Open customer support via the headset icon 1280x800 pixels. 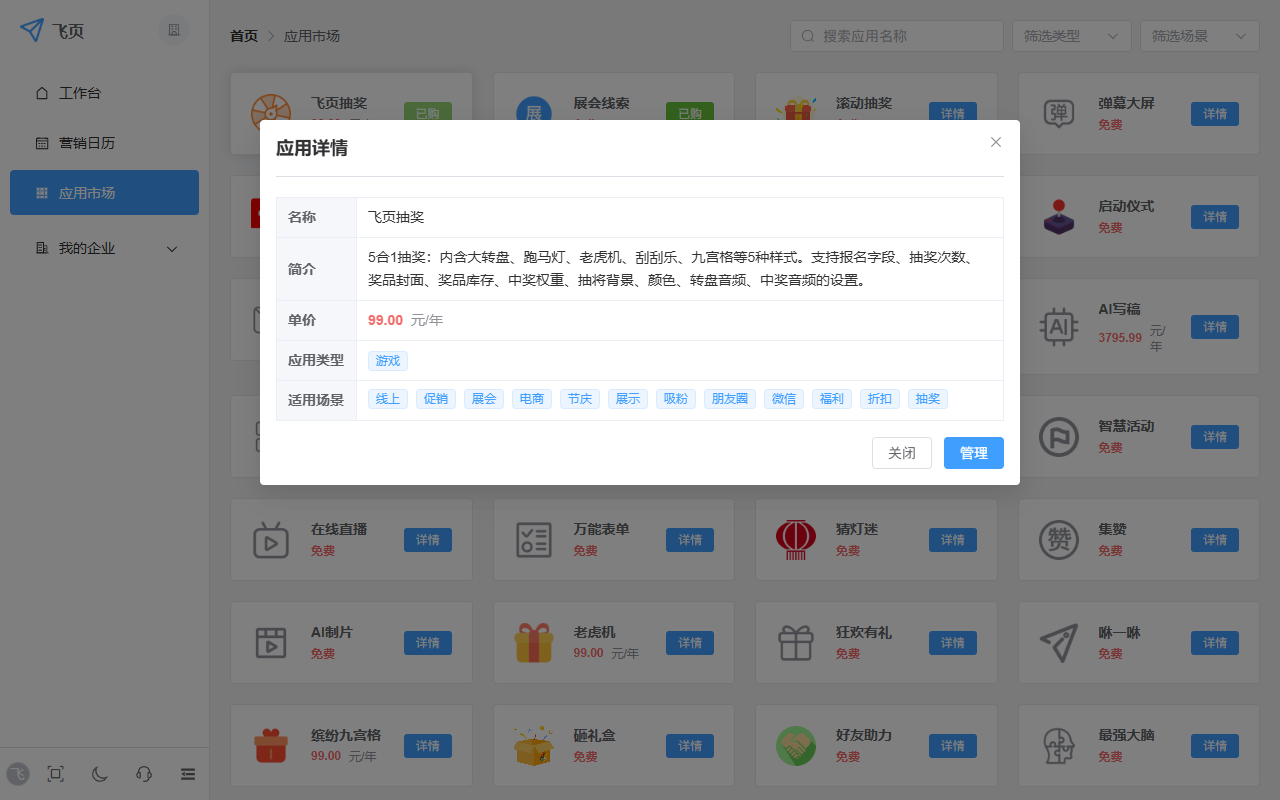143,774
